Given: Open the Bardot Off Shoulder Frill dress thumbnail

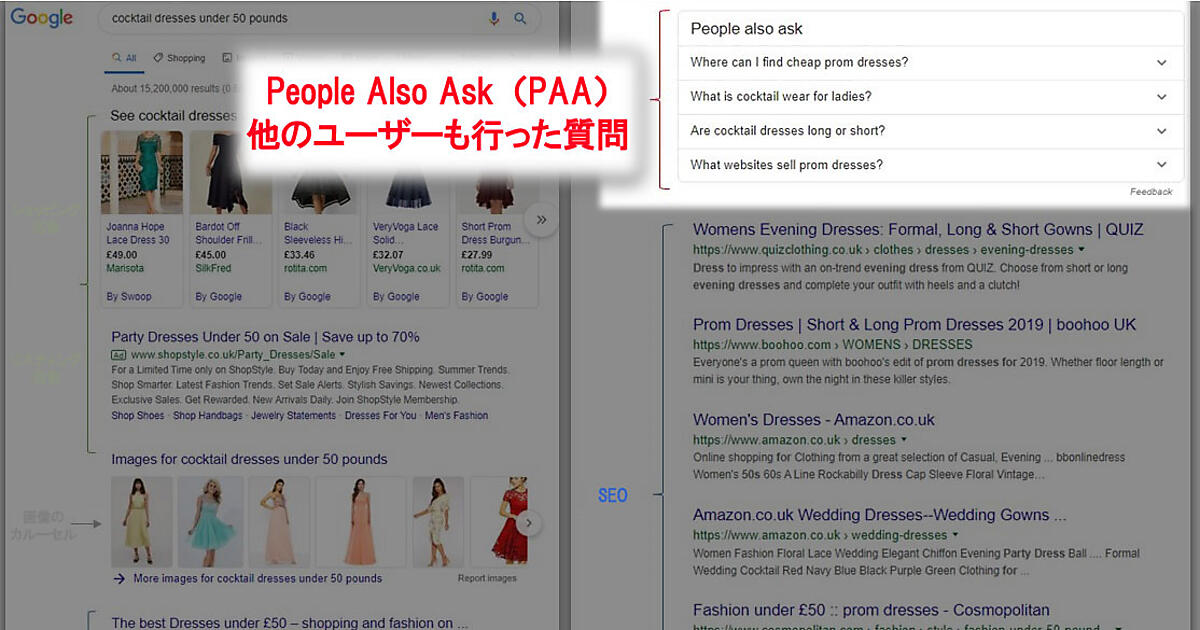Looking at the screenshot, I should pos(230,172).
